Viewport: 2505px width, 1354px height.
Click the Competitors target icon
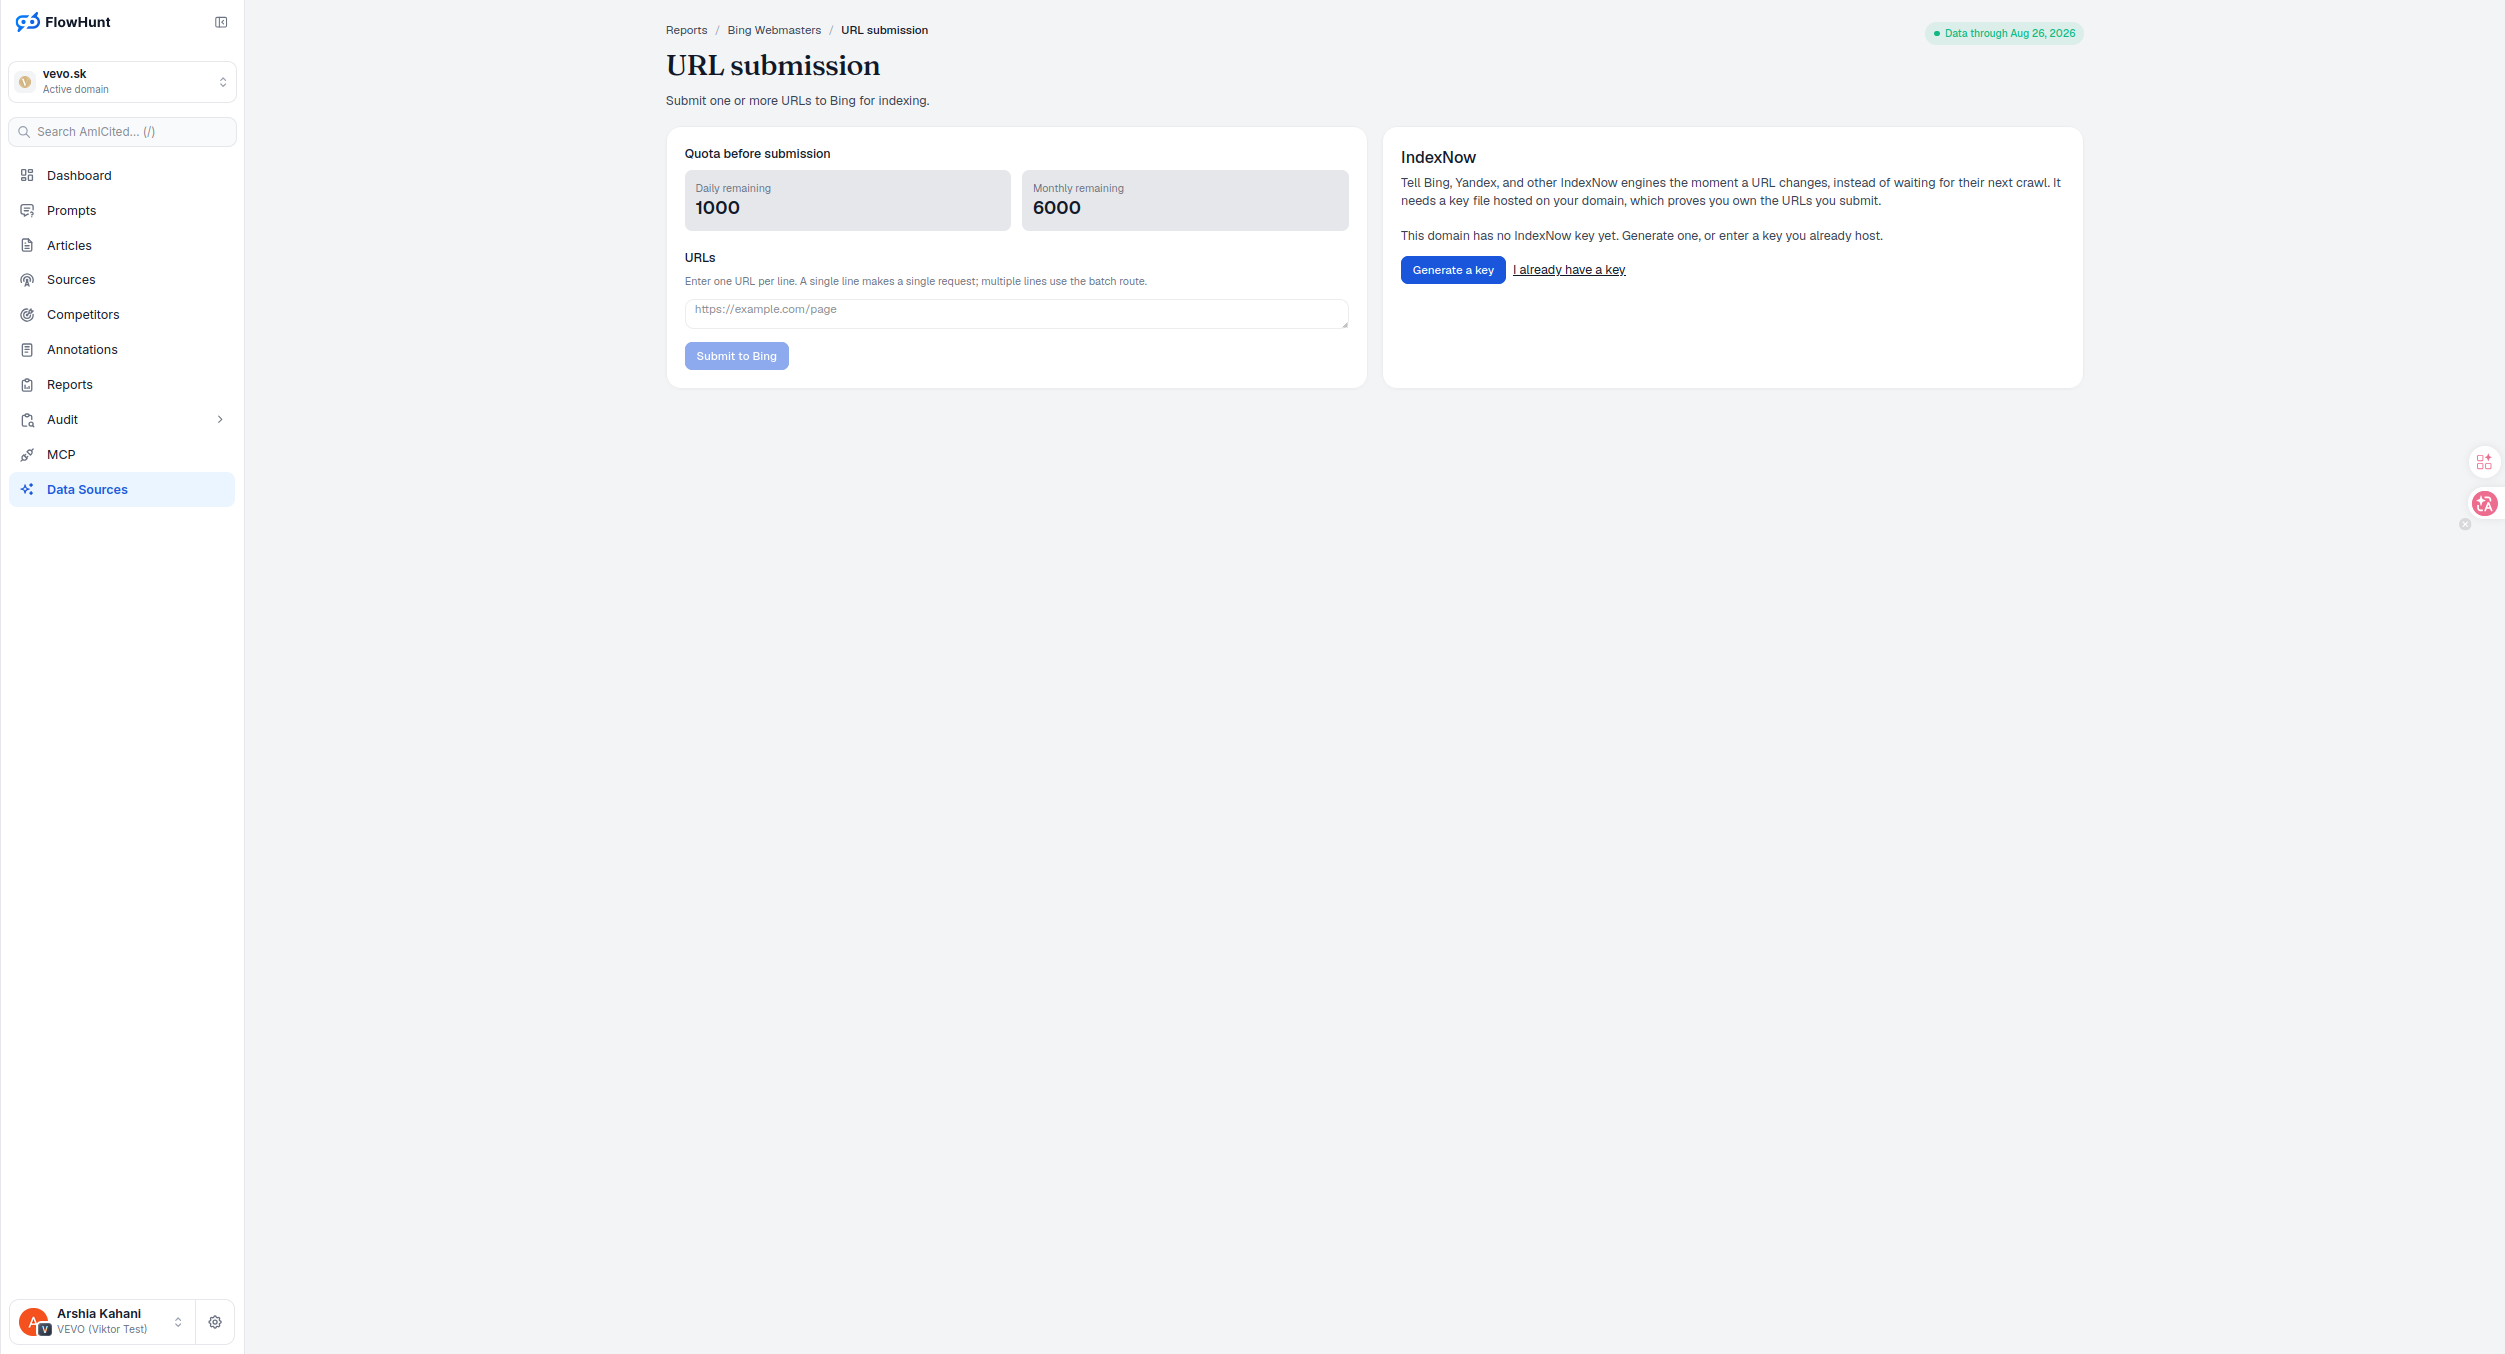[27, 315]
